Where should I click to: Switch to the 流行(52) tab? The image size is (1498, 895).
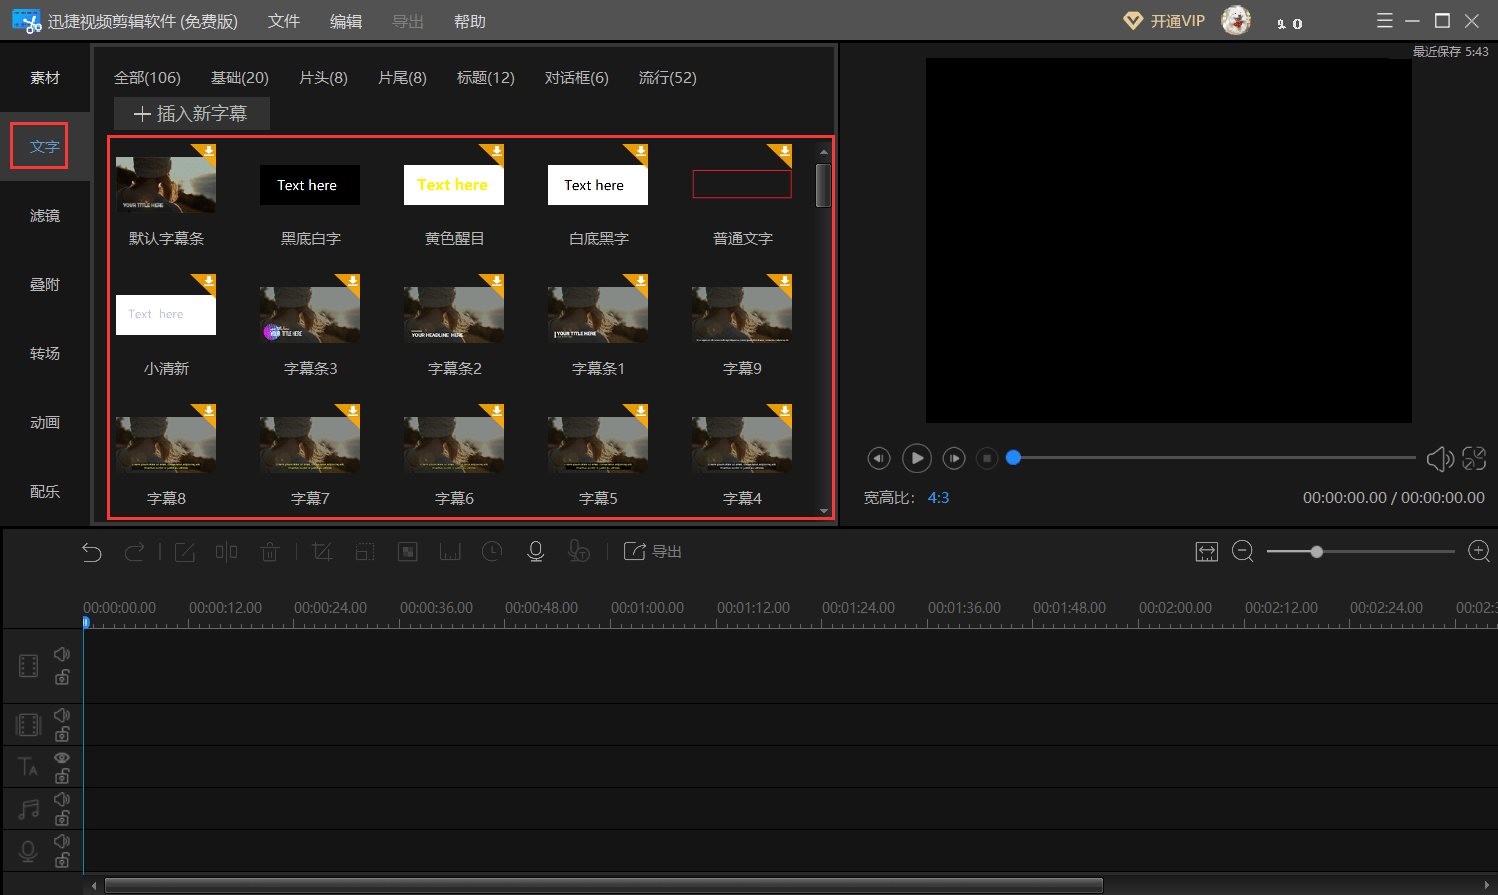(x=668, y=77)
